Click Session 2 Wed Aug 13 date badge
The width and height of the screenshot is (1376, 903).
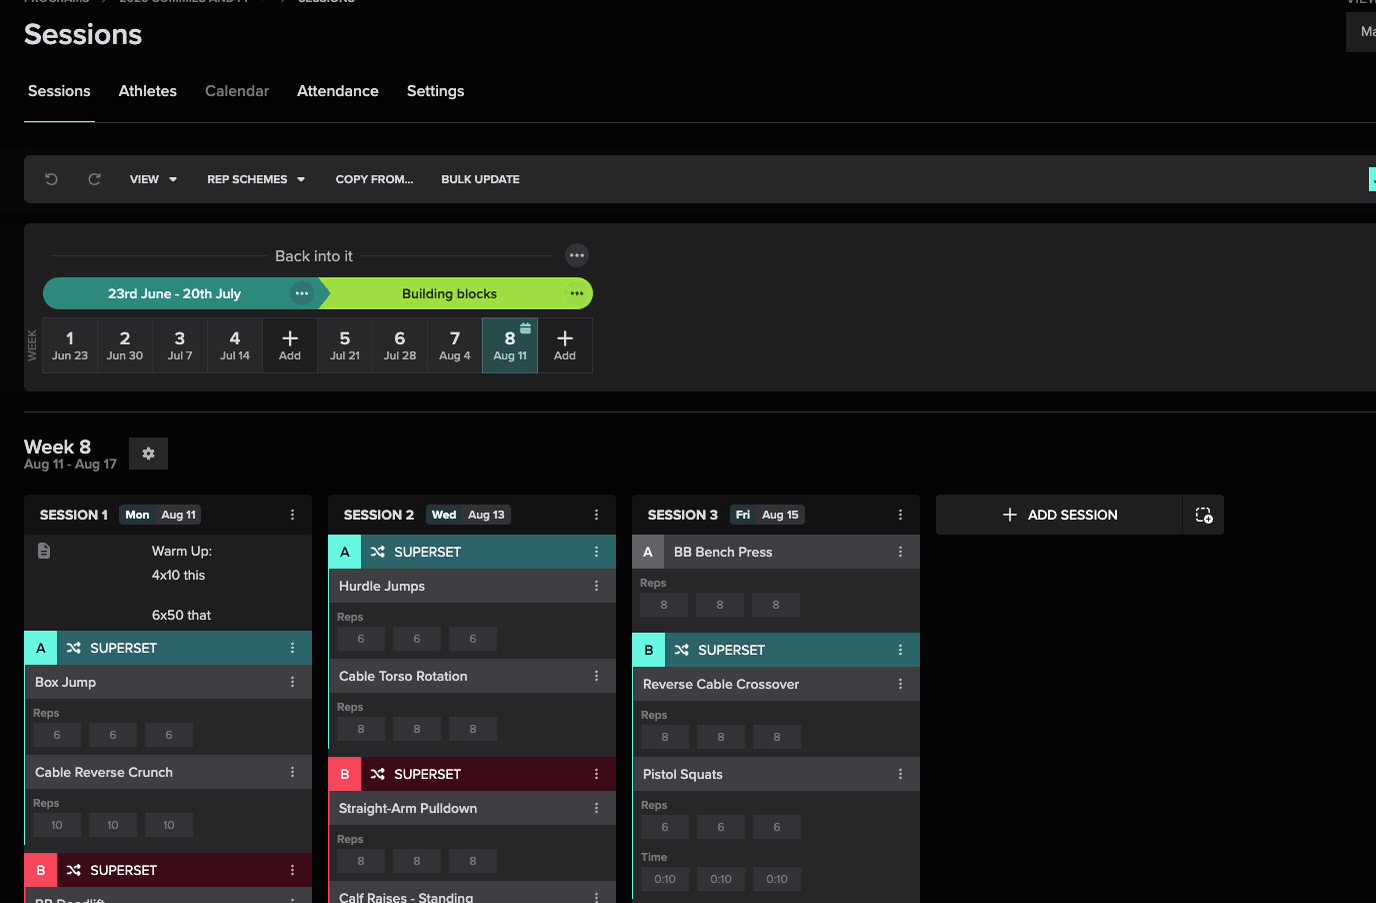(x=469, y=515)
